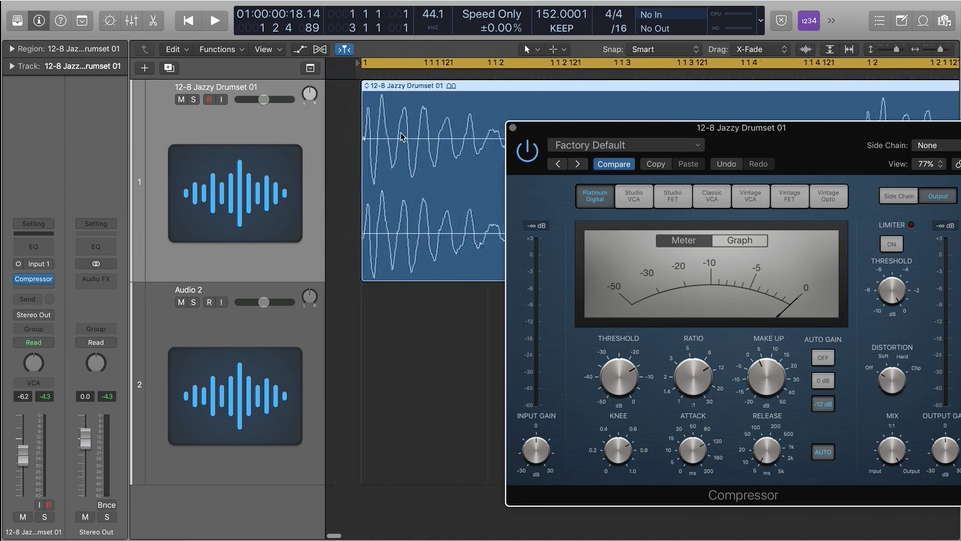Click the up-level arrow in tracks toolbar
The image size is (961, 541).
(144, 49)
